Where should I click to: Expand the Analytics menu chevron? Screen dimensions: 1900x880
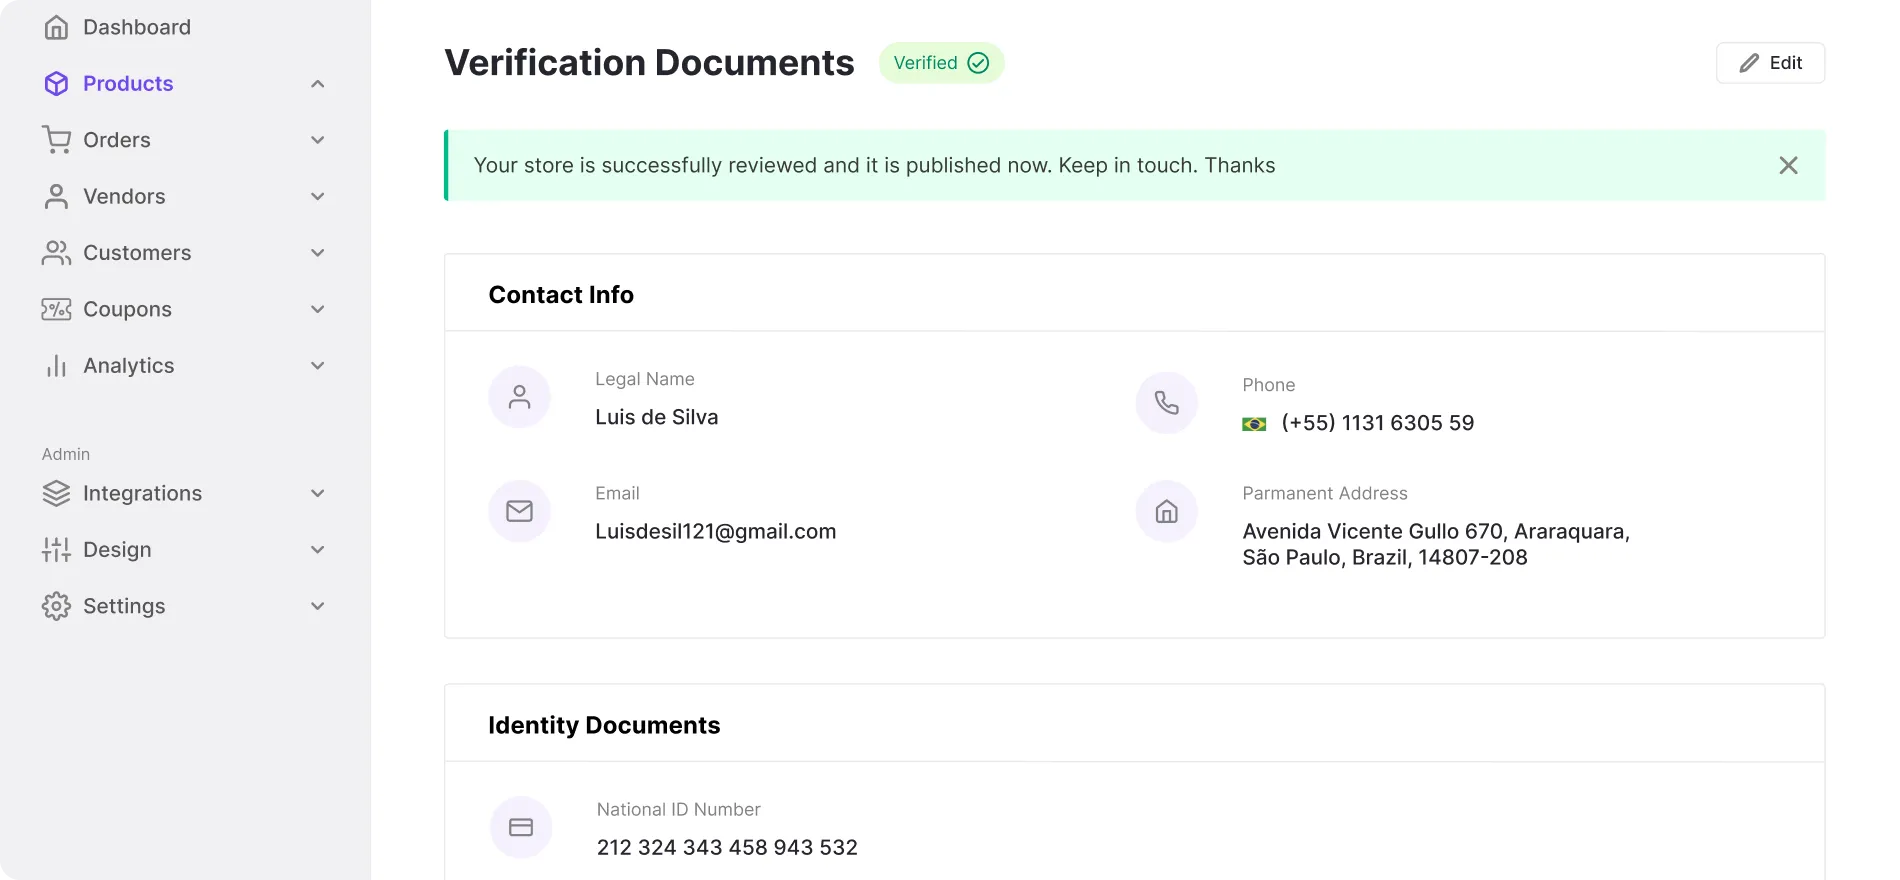318,366
